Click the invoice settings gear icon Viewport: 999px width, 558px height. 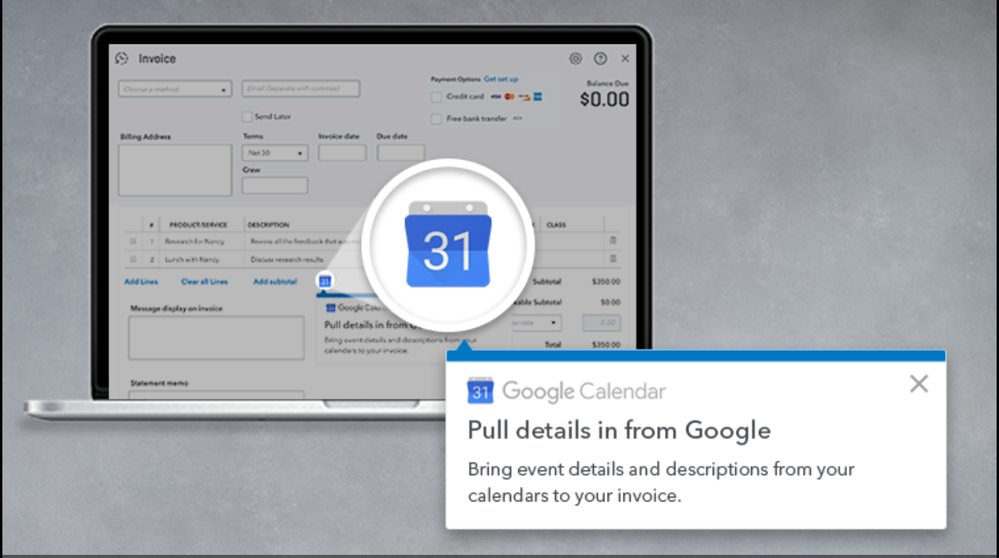575,59
